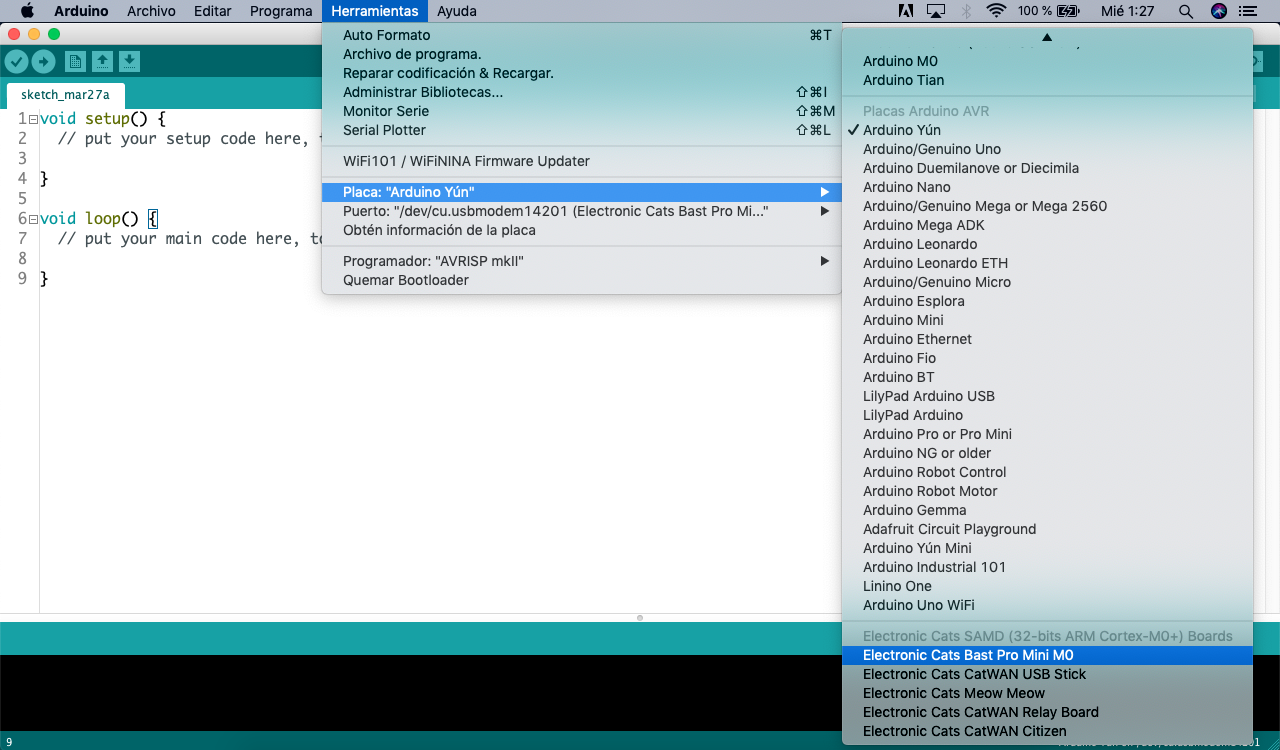
Task: Click the Adobe icon in menu bar
Action: [906, 11]
